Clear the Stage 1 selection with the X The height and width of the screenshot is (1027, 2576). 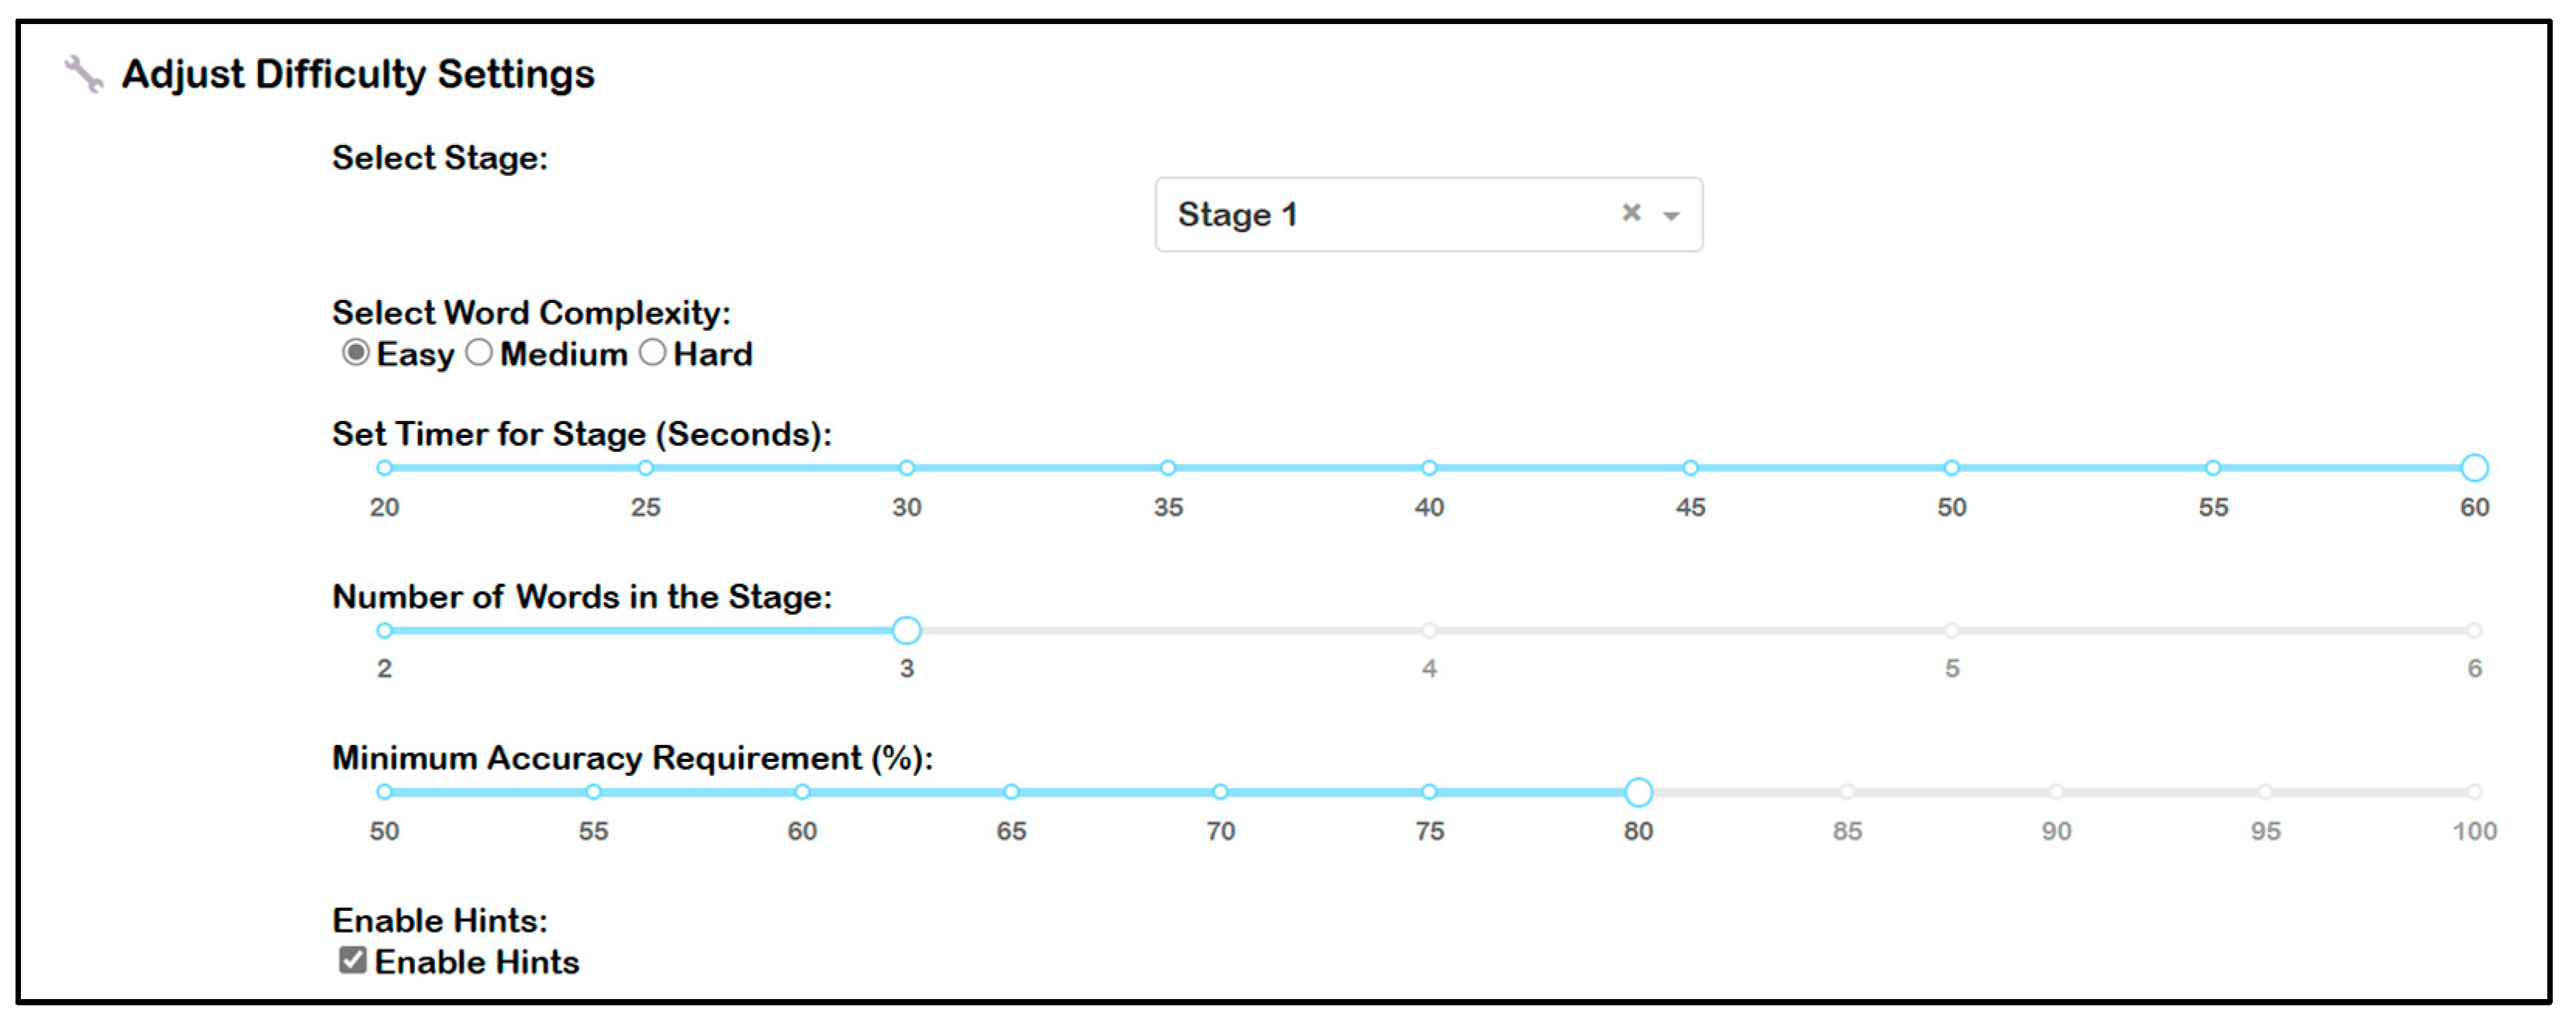1631,213
